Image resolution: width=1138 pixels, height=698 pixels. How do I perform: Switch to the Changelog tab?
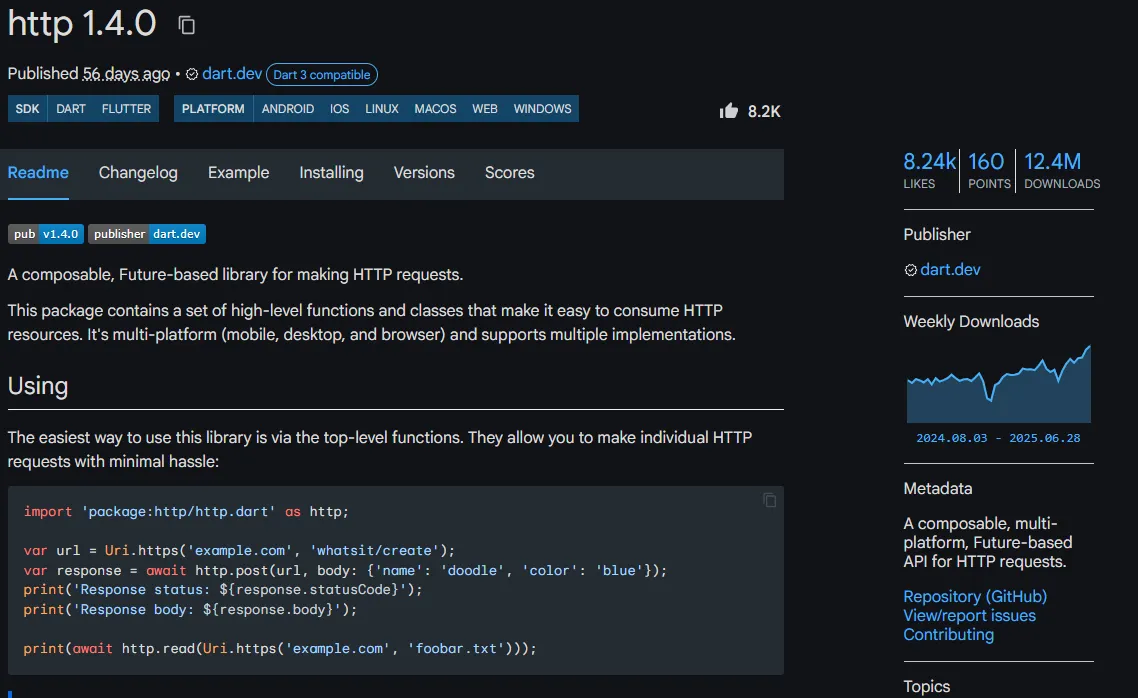(138, 173)
